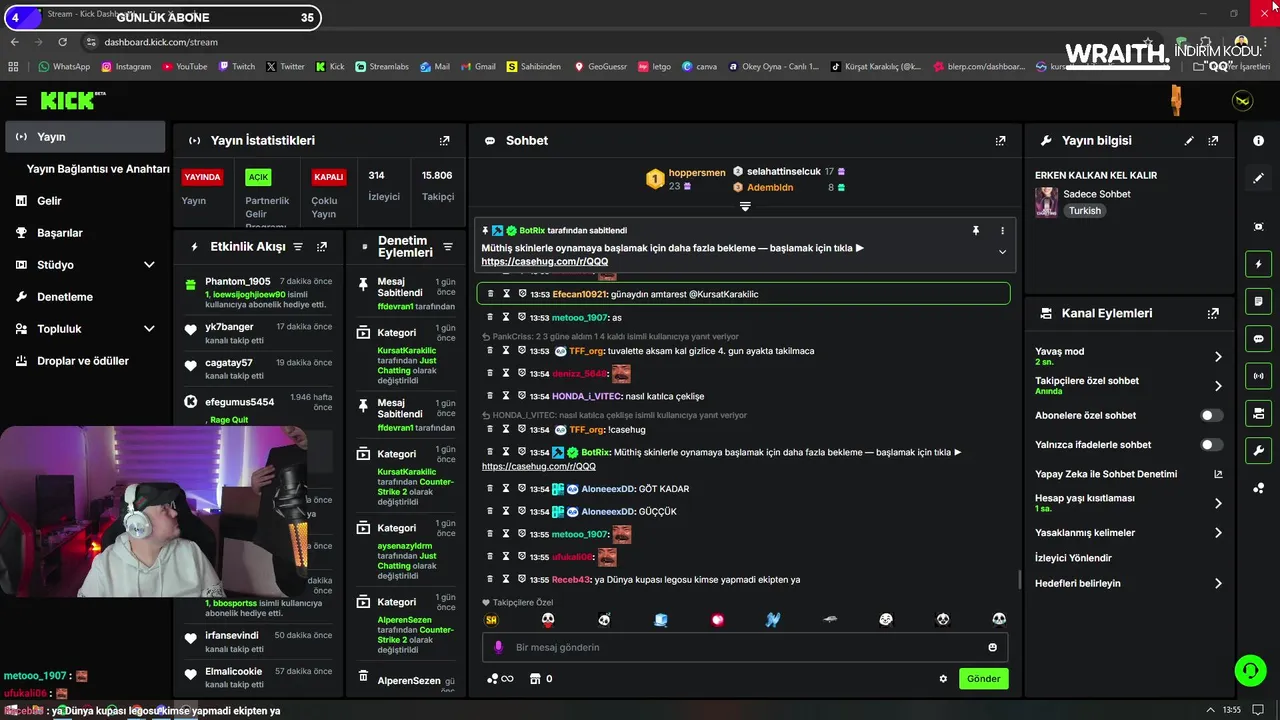1280x720 pixels.
Task: Select Yayın in left sidebar
Action: (85, 137)
